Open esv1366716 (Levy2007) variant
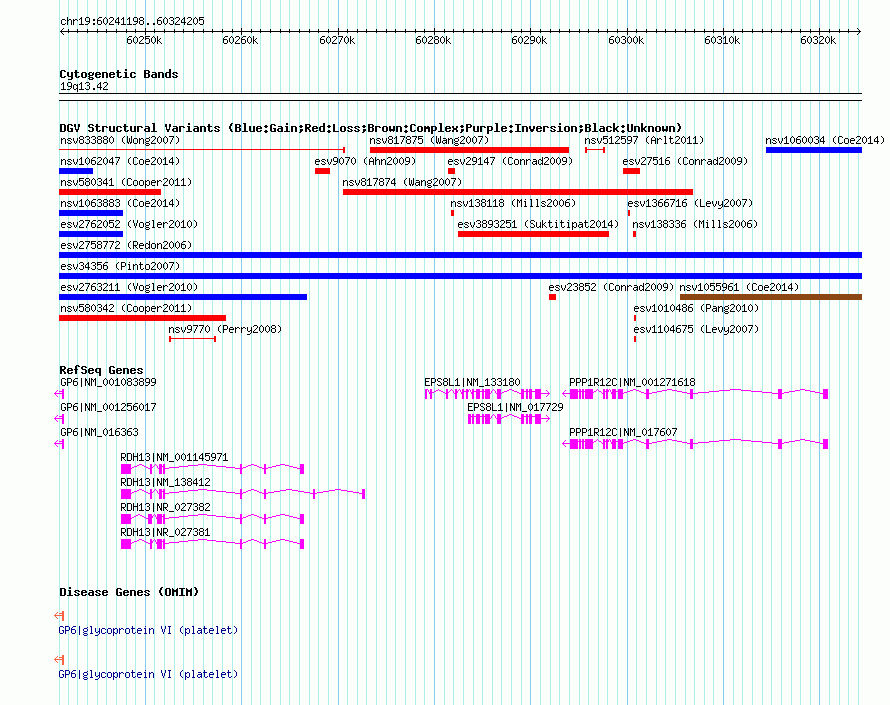Viewport: 890px width, 705px height. pos(629,213)
